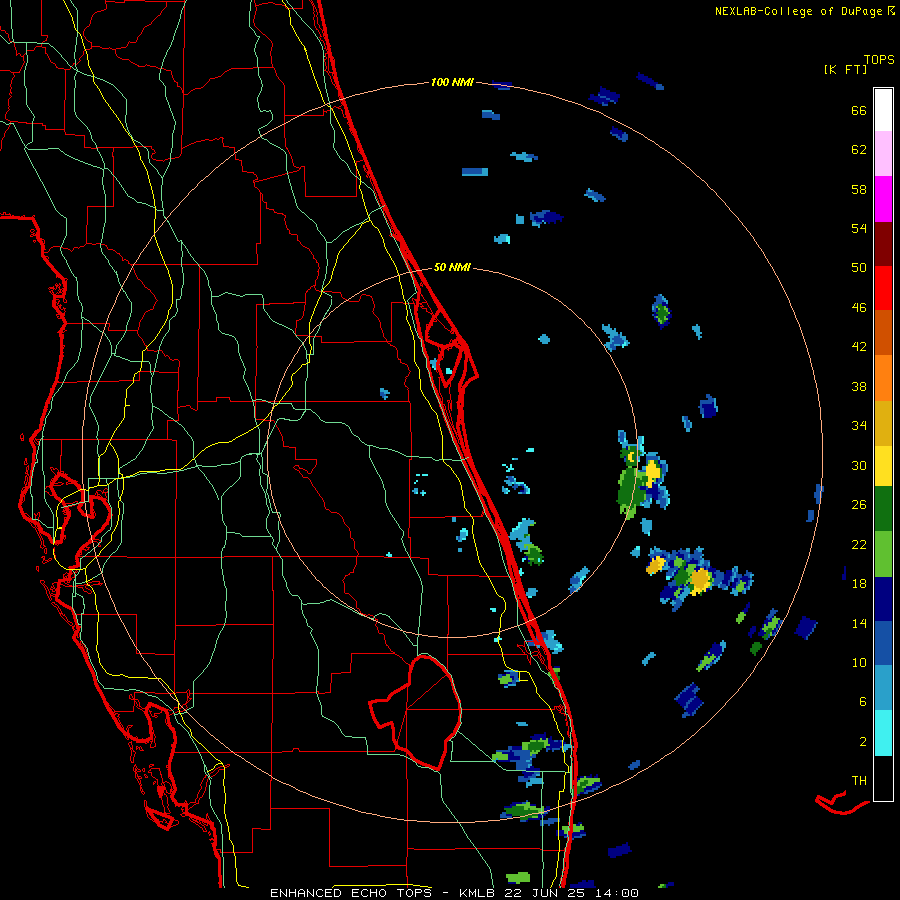The width and height of the screenshot is (900, 900).
Task: Click the magenta legend swatch
Action: [883, 199]
